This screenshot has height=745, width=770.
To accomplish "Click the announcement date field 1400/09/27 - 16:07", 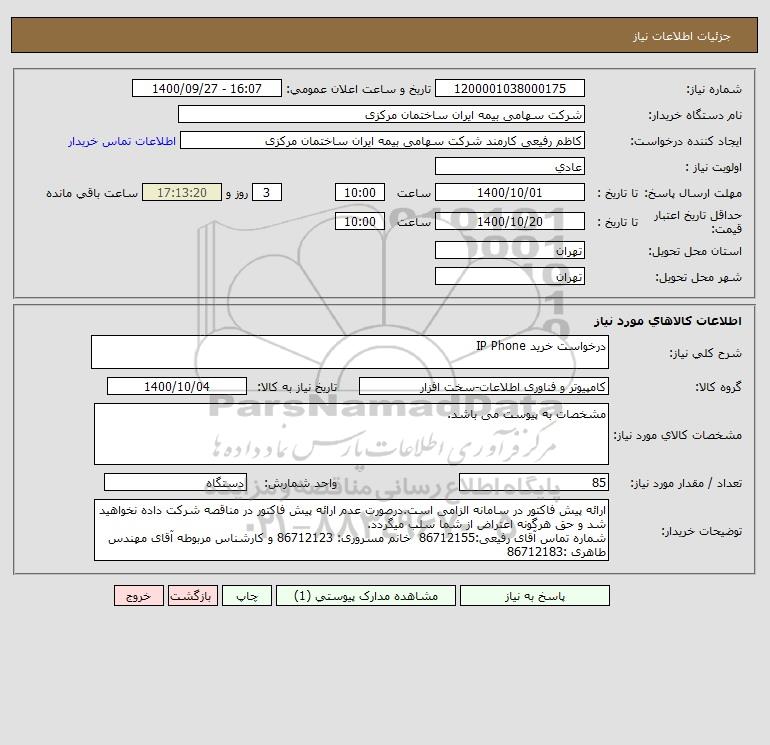I will [x=207, y=88].
